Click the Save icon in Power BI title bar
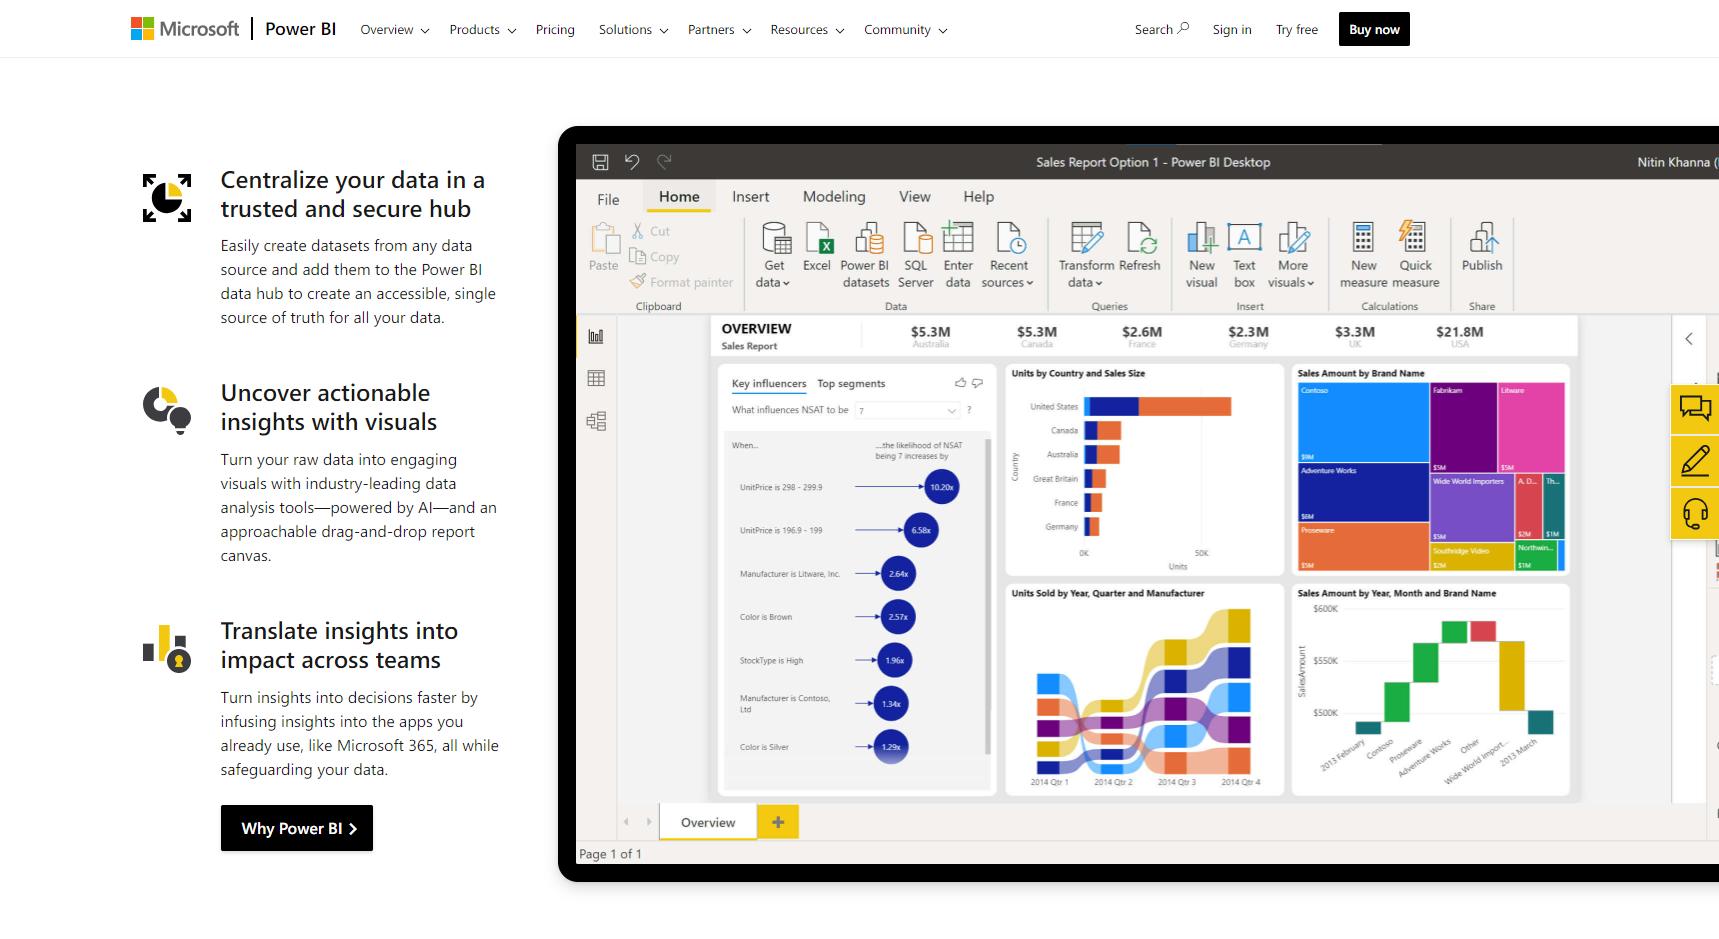Image resolution: width=1719 pixels, height=939 pixels. tap(600, 161)
